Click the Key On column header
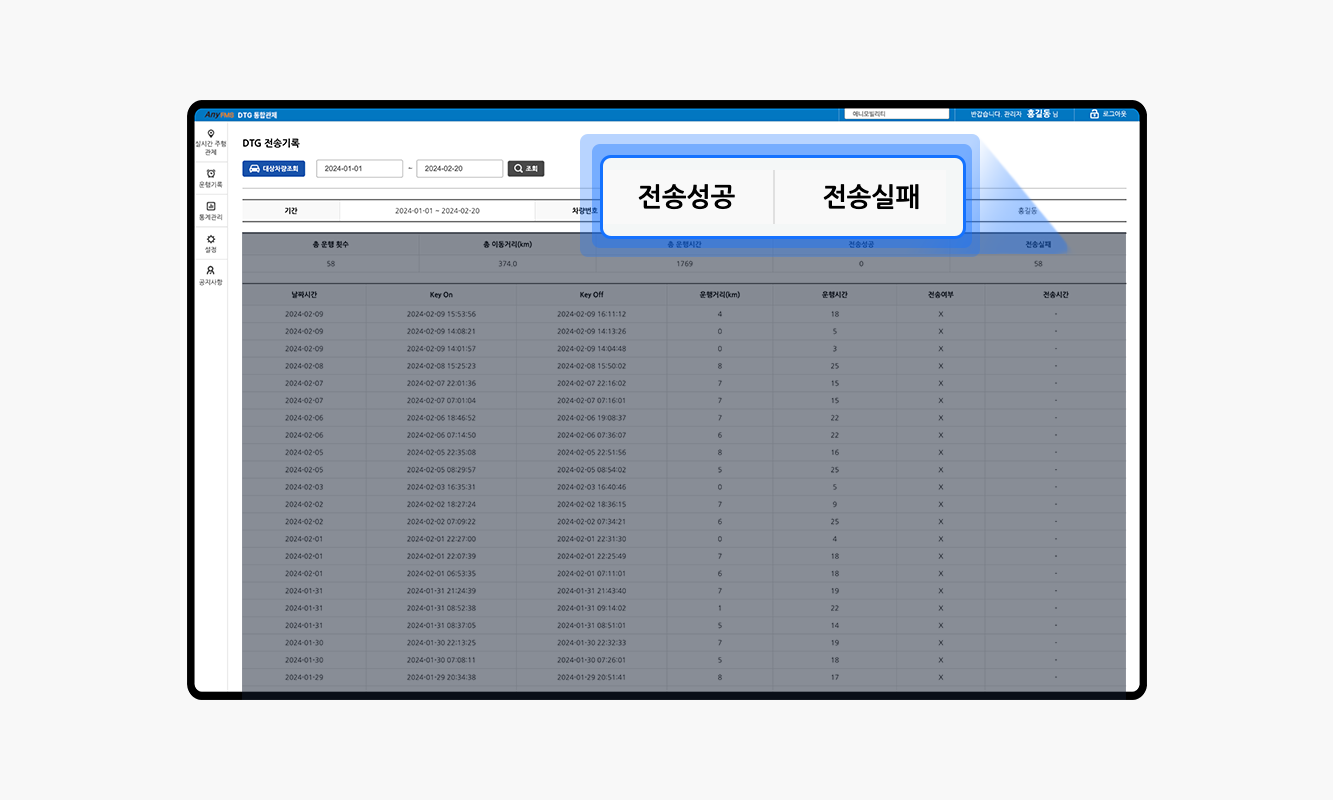The width and height of the screenshot is (1333, 800). (x=441, y=295)
